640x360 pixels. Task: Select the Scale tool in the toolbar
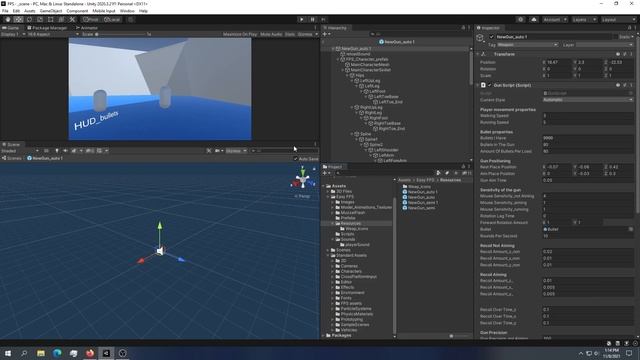[x=40, y=19]
